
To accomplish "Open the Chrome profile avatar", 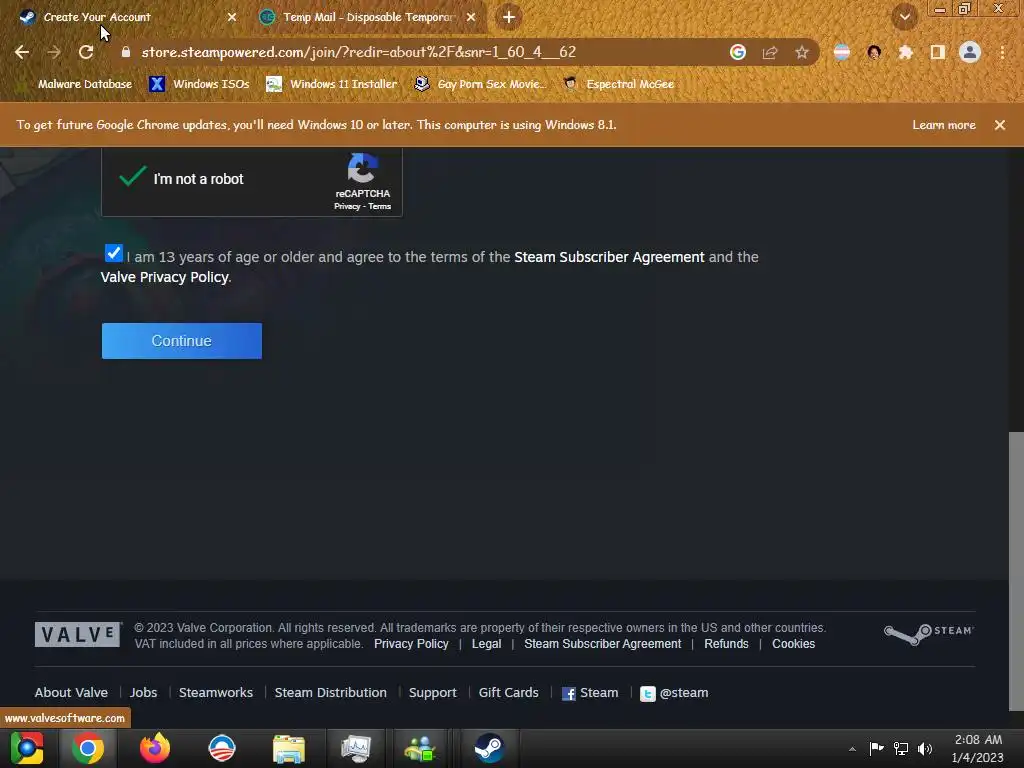I will click(x=970, y=52).
